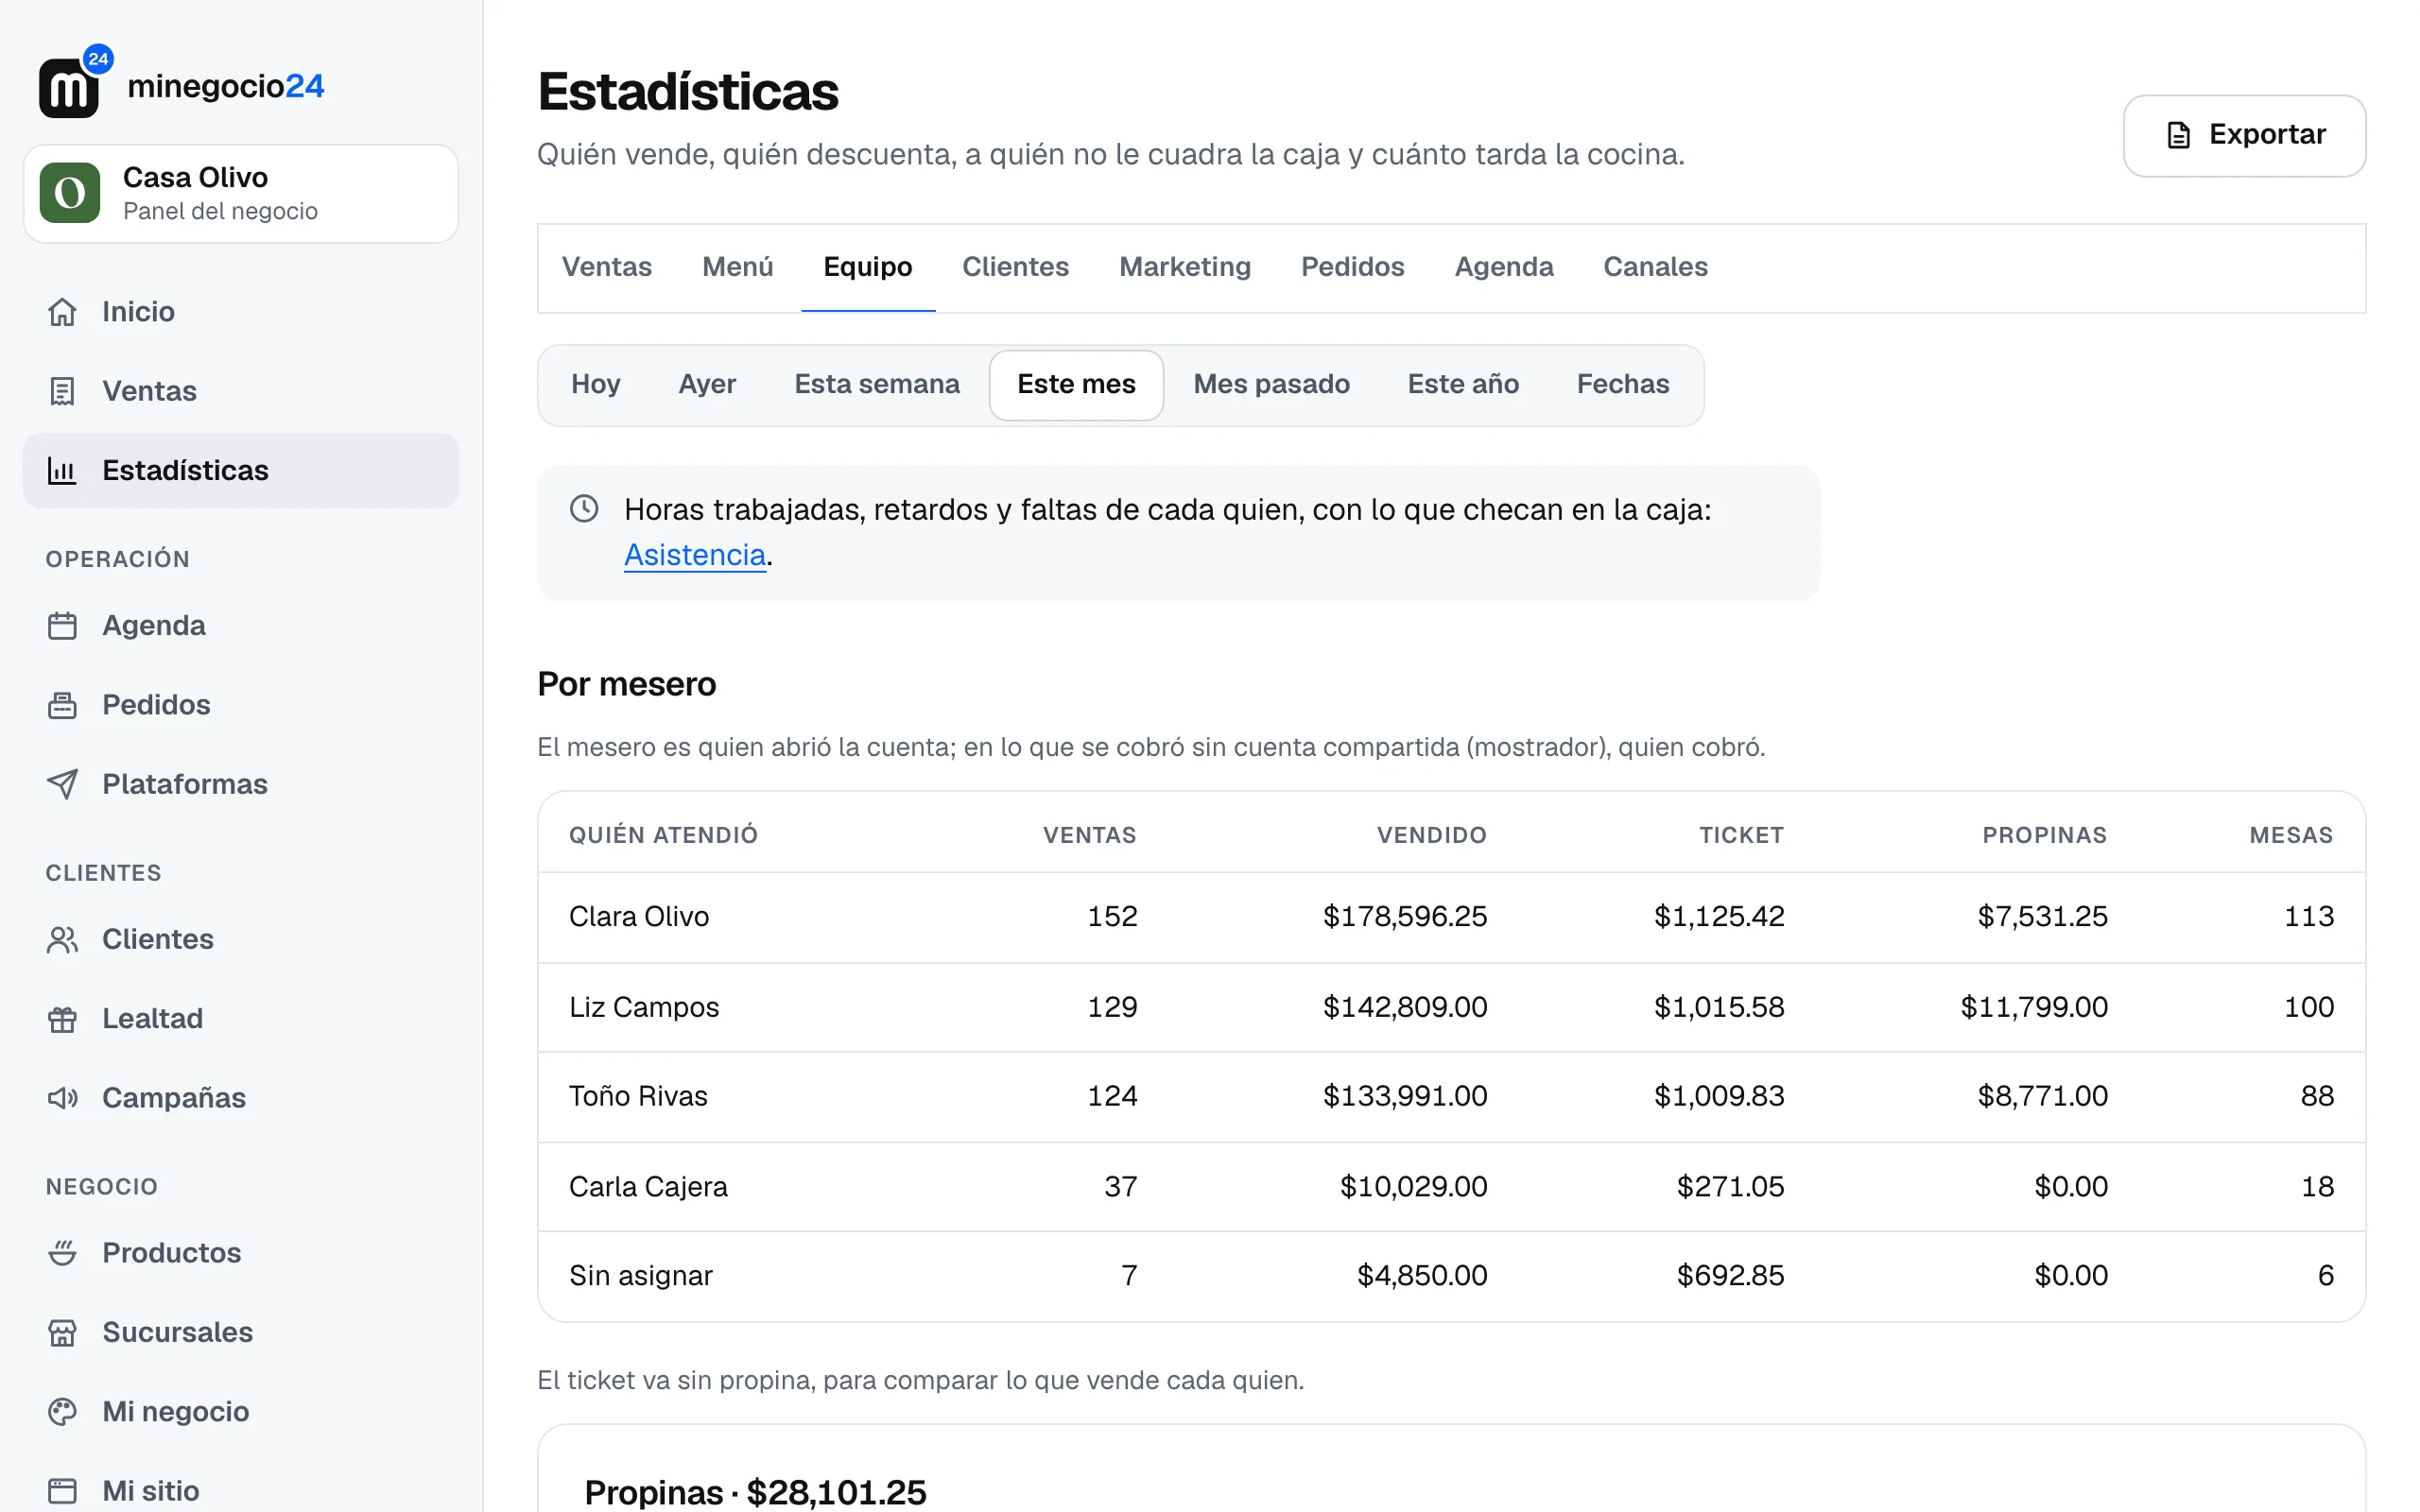
Task: Switch to the Menú tab
Action: [737, 267]
